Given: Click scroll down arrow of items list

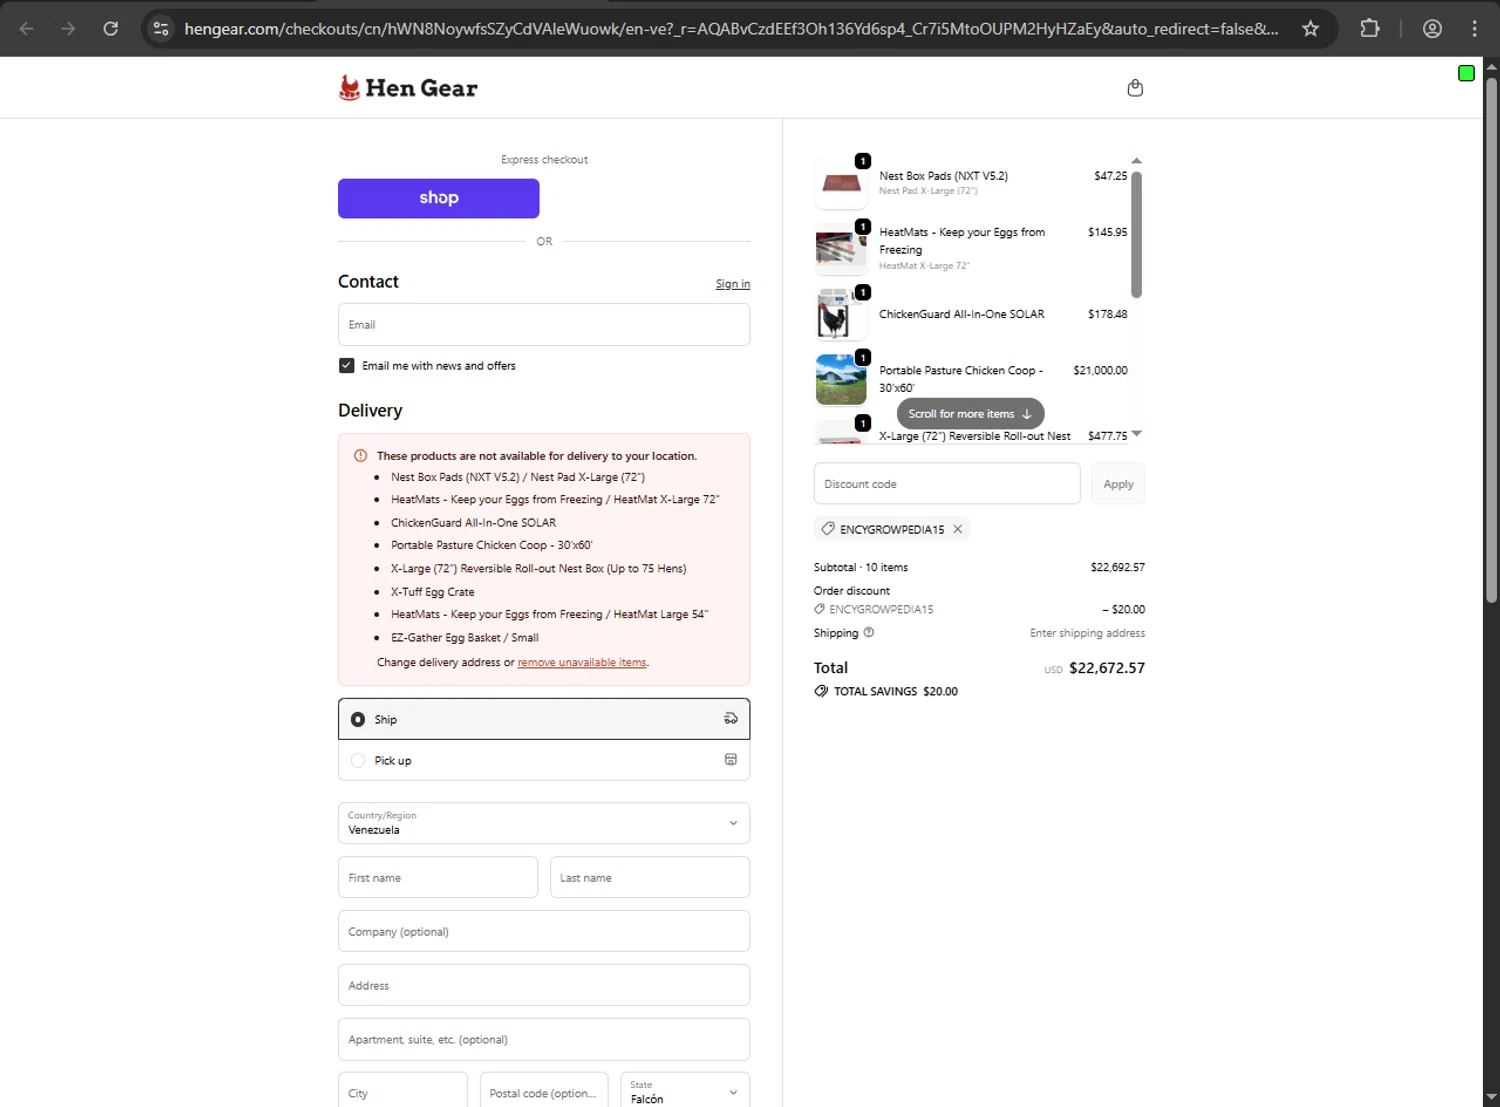Looking at the screenshot, I should (x=1136, y=434).
